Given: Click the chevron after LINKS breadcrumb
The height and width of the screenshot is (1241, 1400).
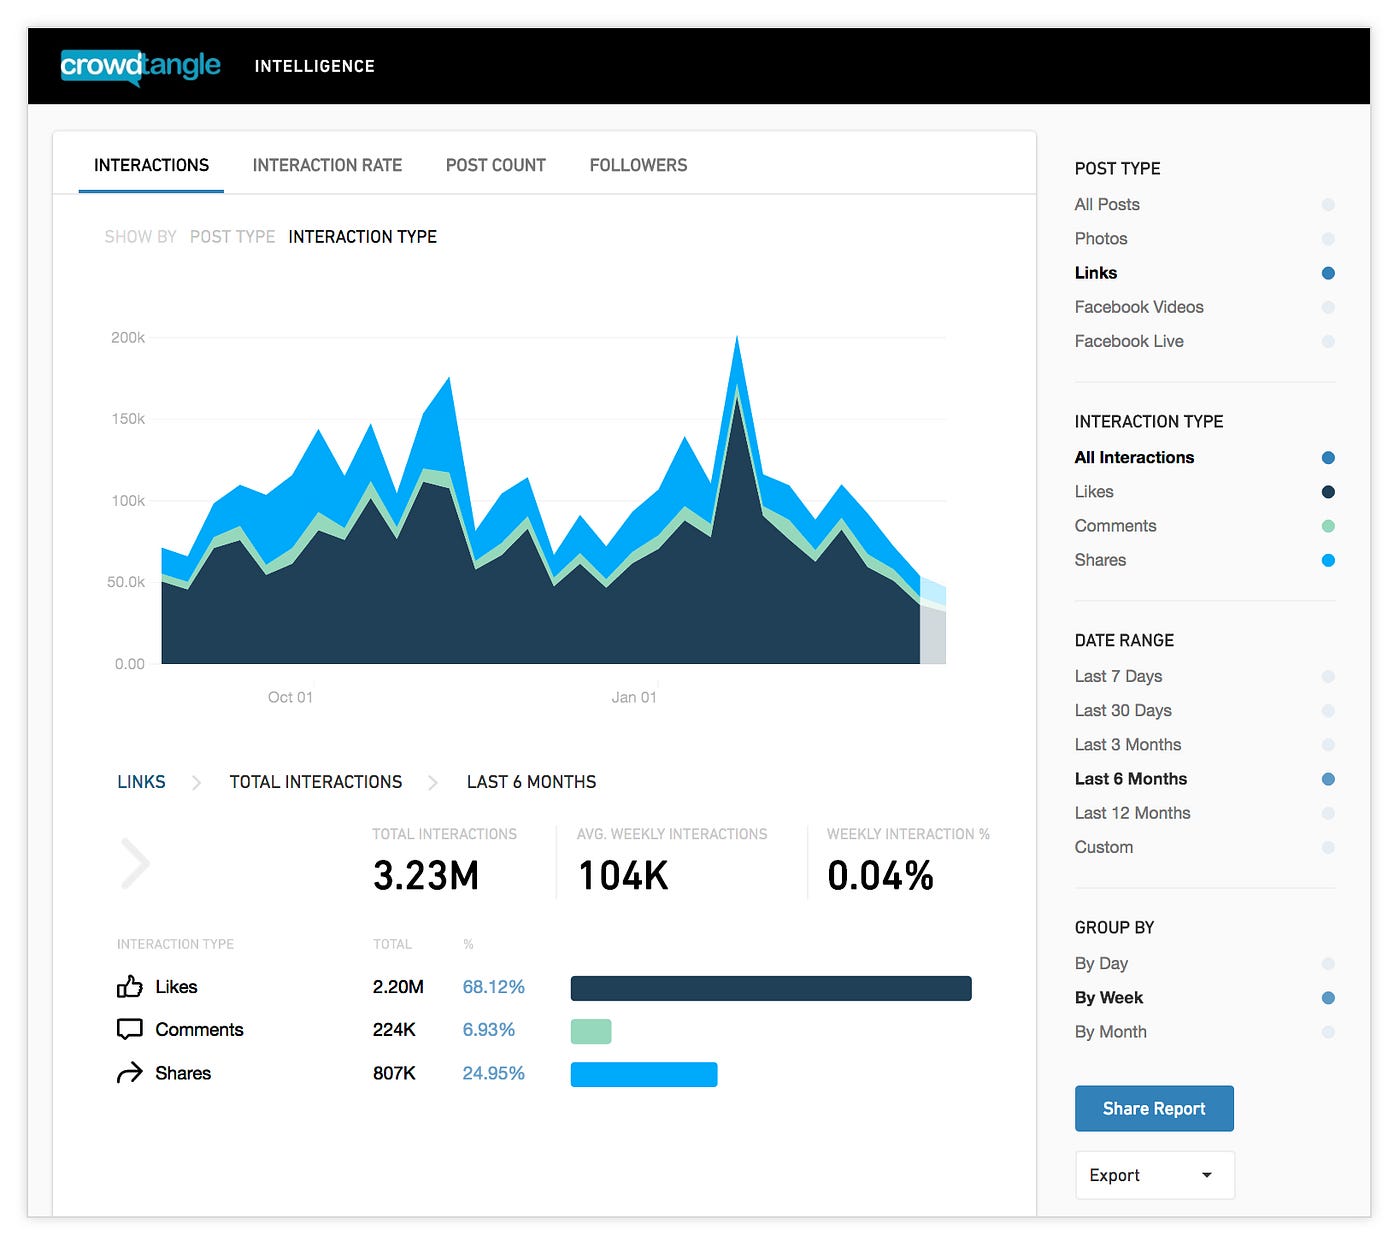Looking at the screenshot, I should (196, 782).
